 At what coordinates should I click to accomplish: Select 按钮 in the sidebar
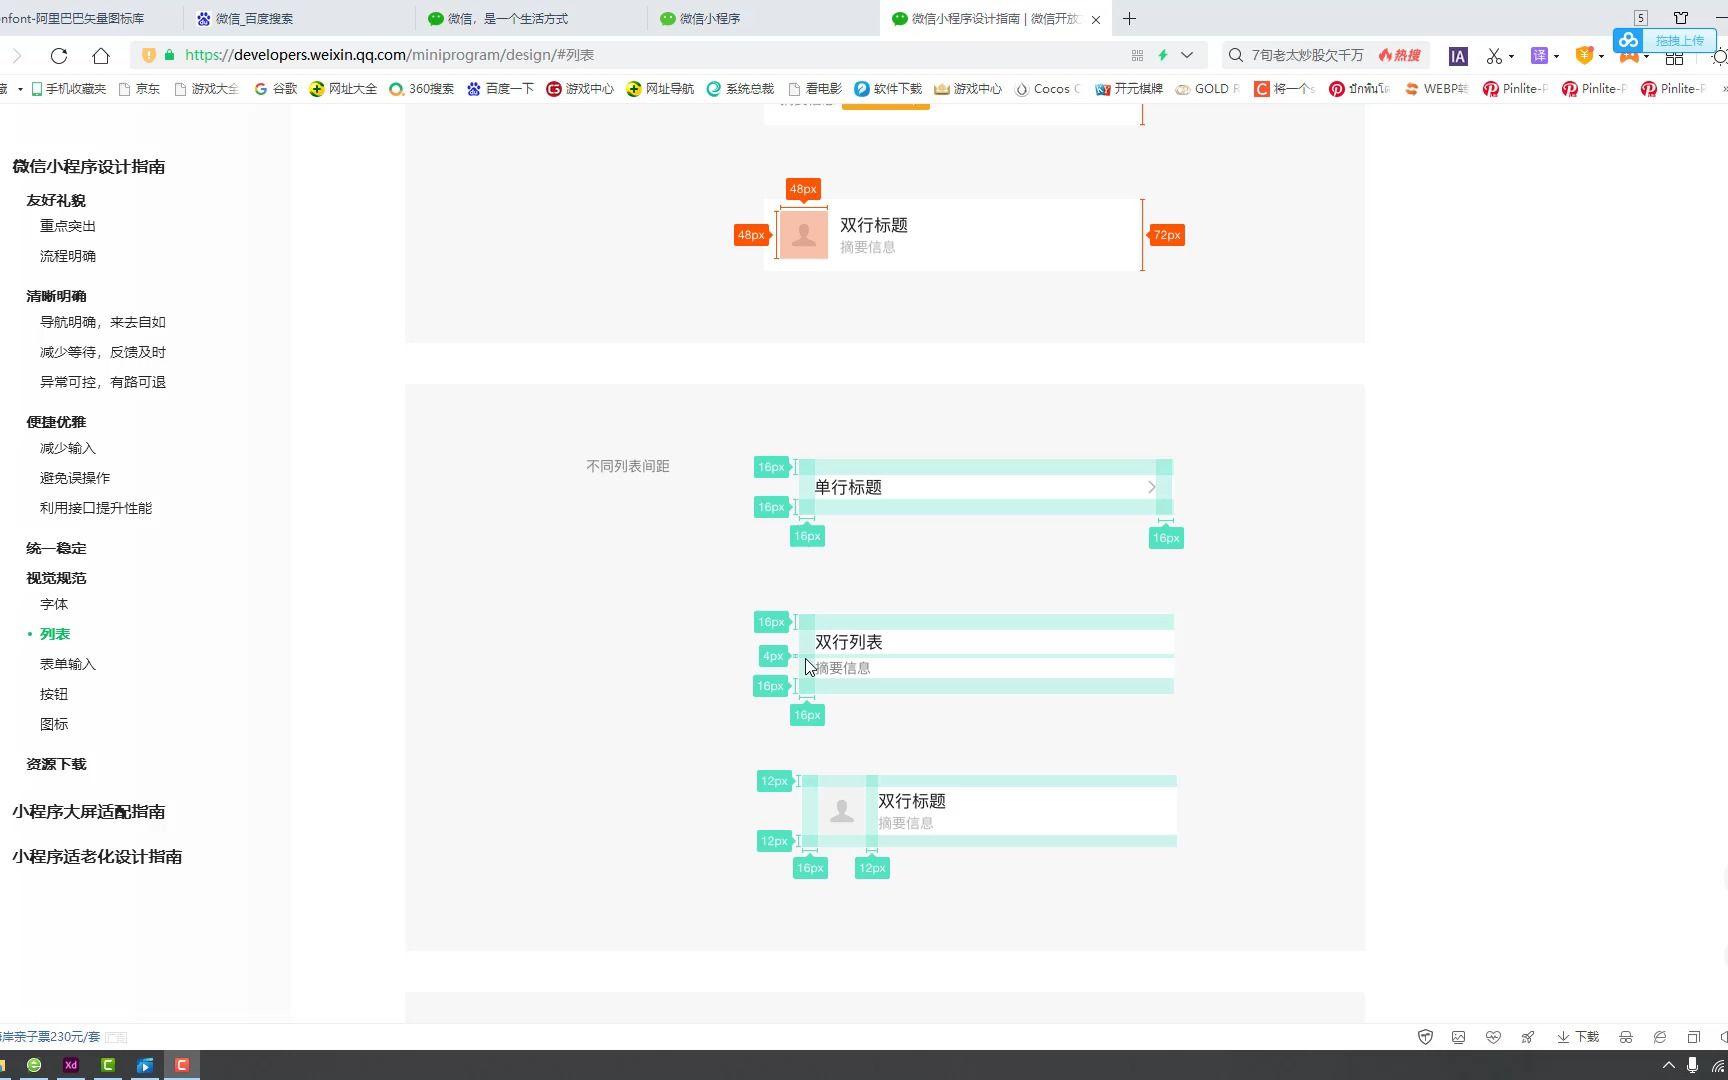coord(54,694)
